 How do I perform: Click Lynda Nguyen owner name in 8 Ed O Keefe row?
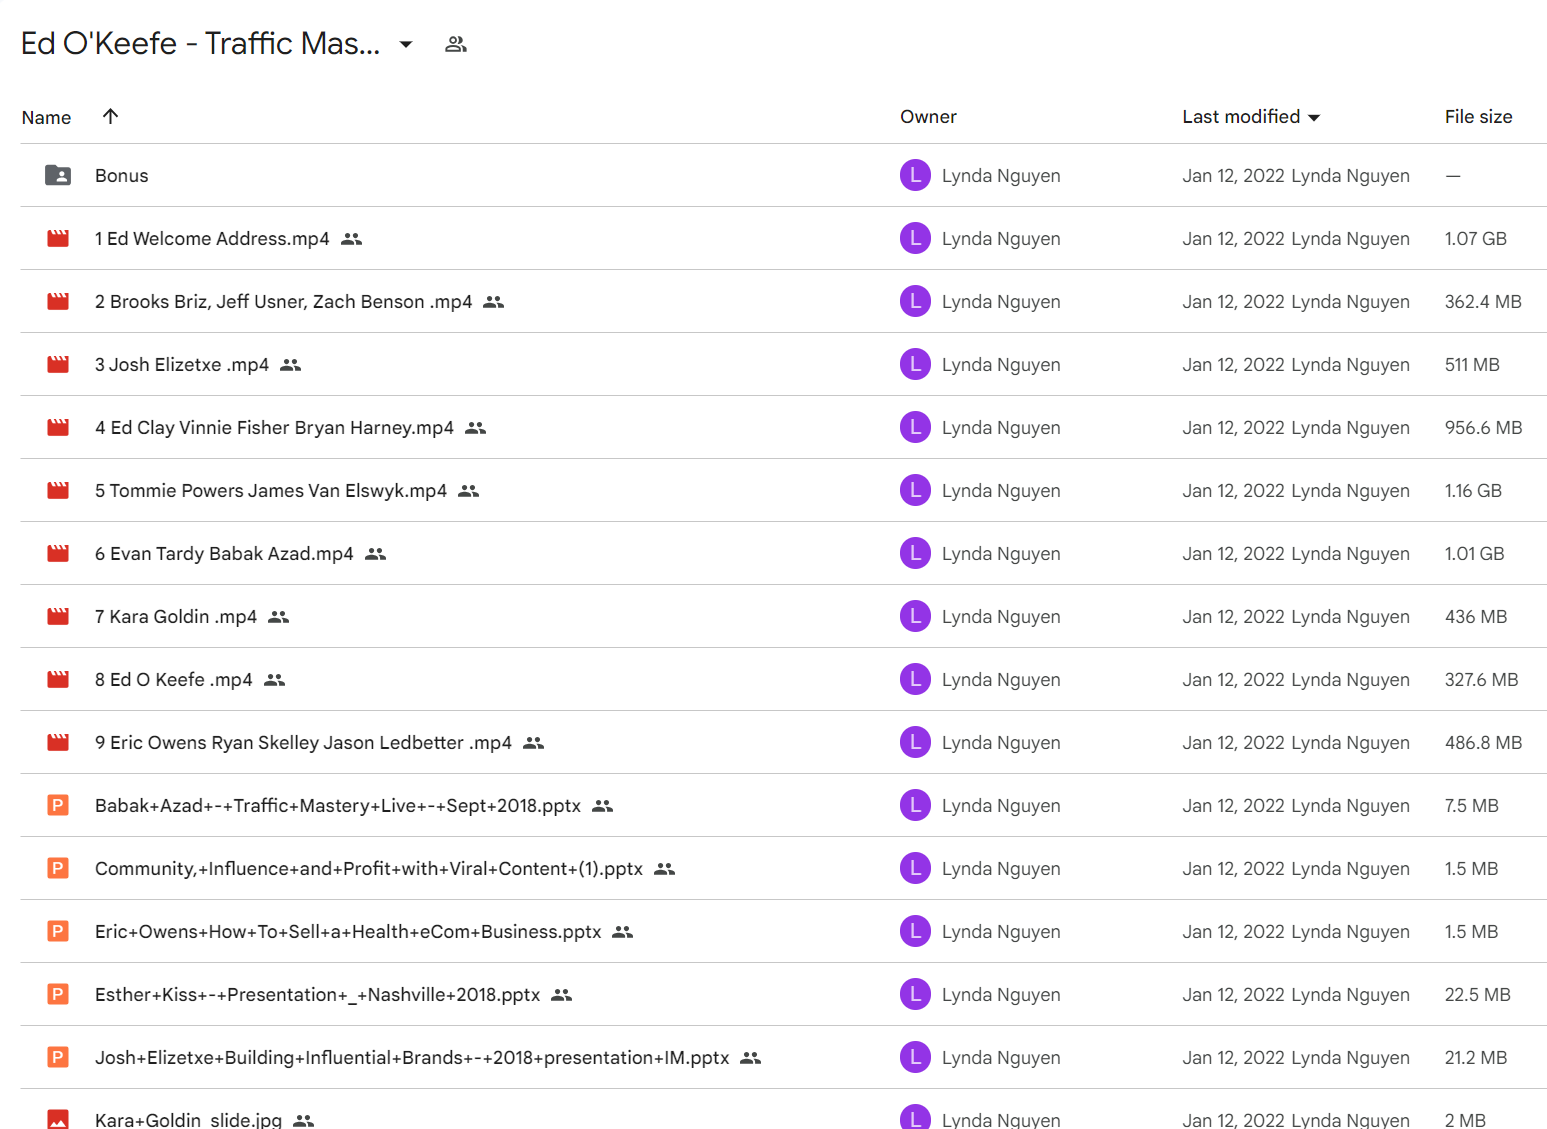1001,679
